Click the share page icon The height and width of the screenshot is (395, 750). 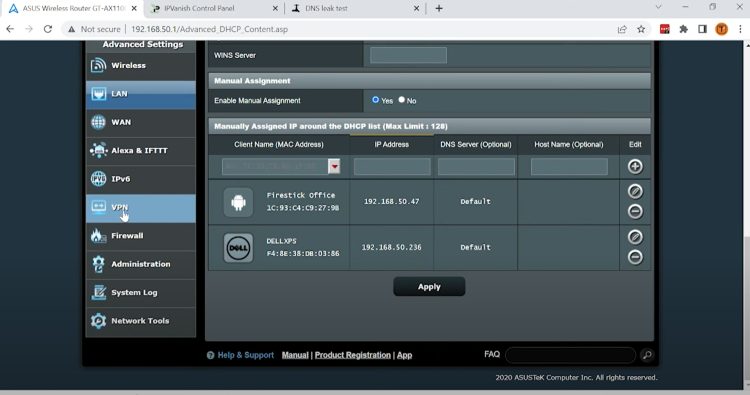point(622,29)
